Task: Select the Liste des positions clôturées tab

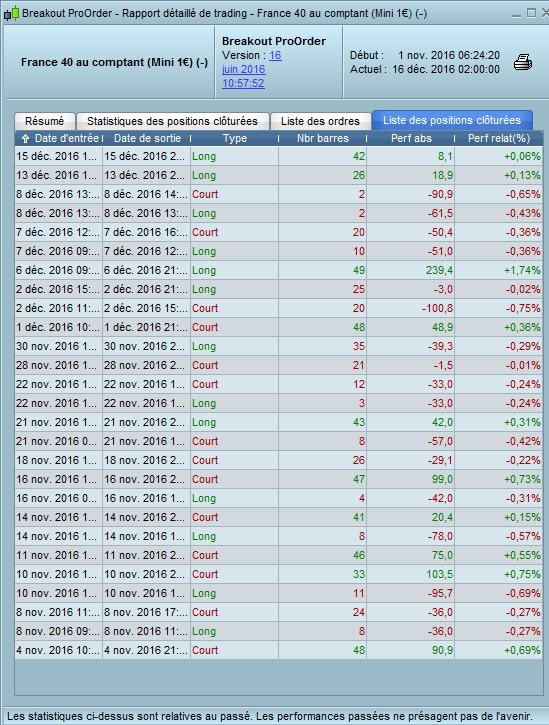Action: [452, 120]
